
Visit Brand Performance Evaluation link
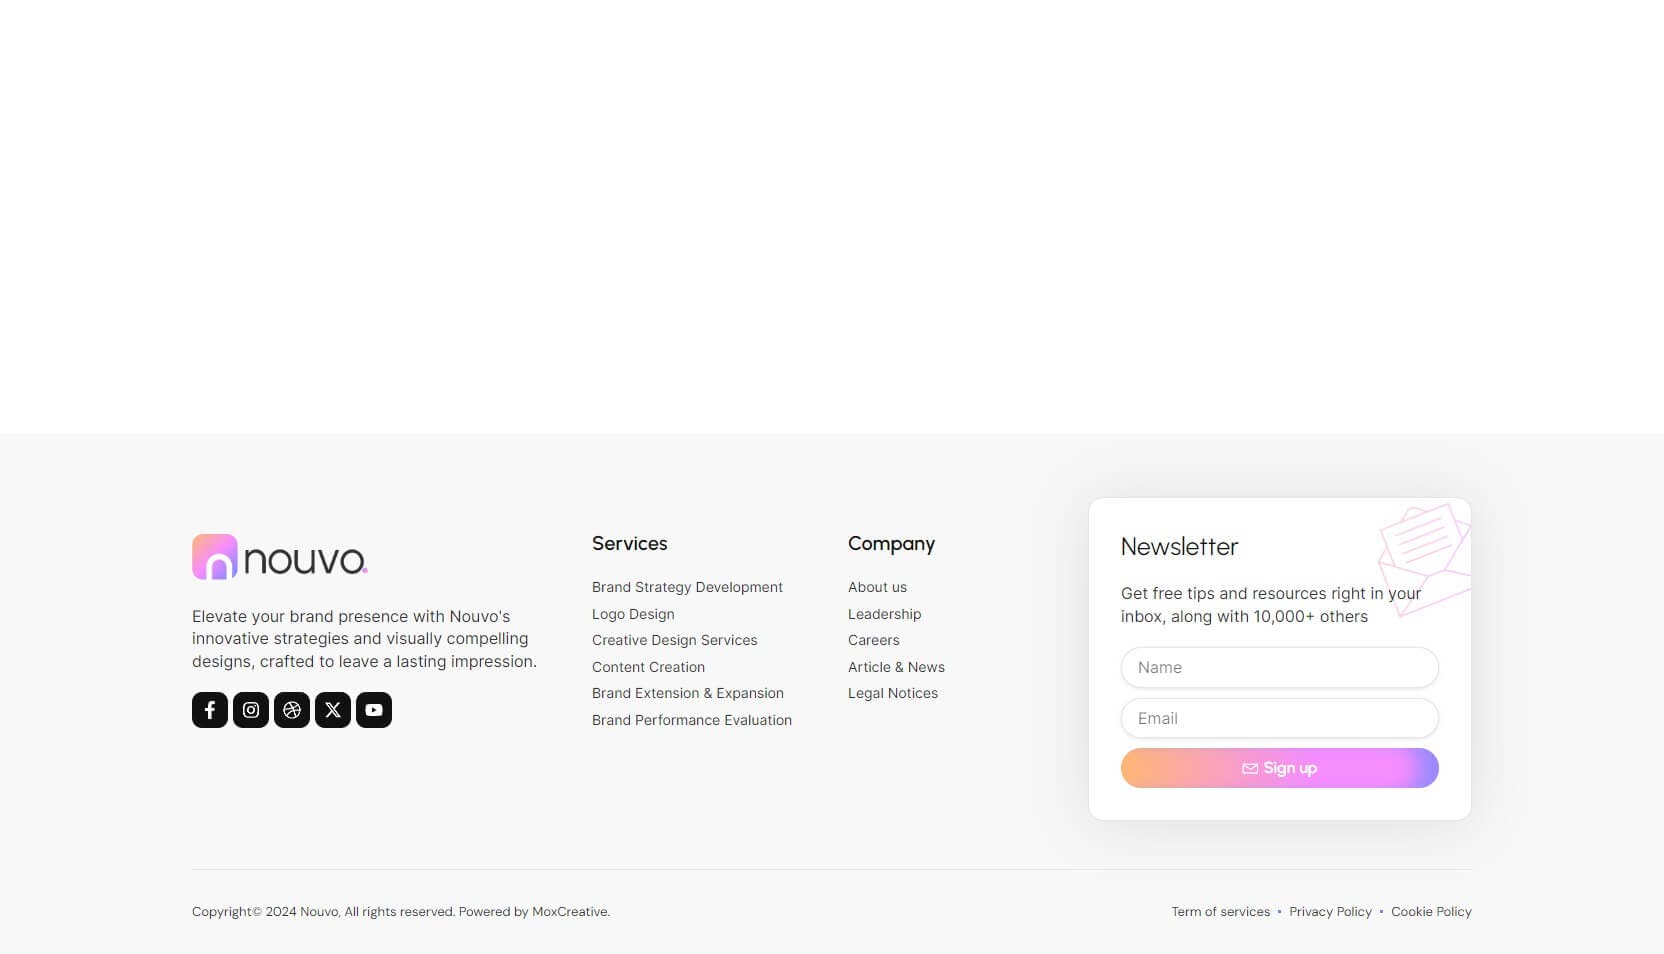pyautogui.click(x=692, y=720)
